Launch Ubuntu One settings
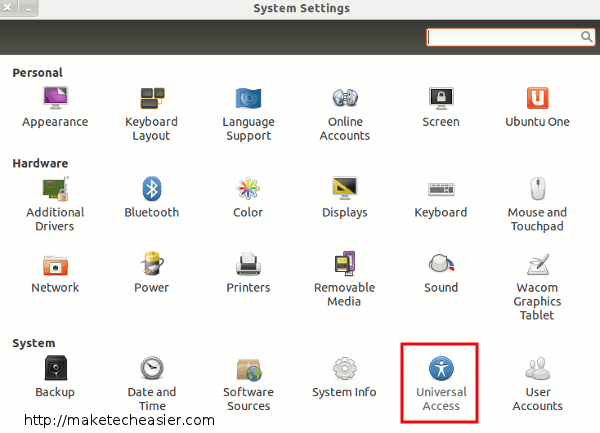Screen dimensions: 600x433 click(x=537, y=107)
